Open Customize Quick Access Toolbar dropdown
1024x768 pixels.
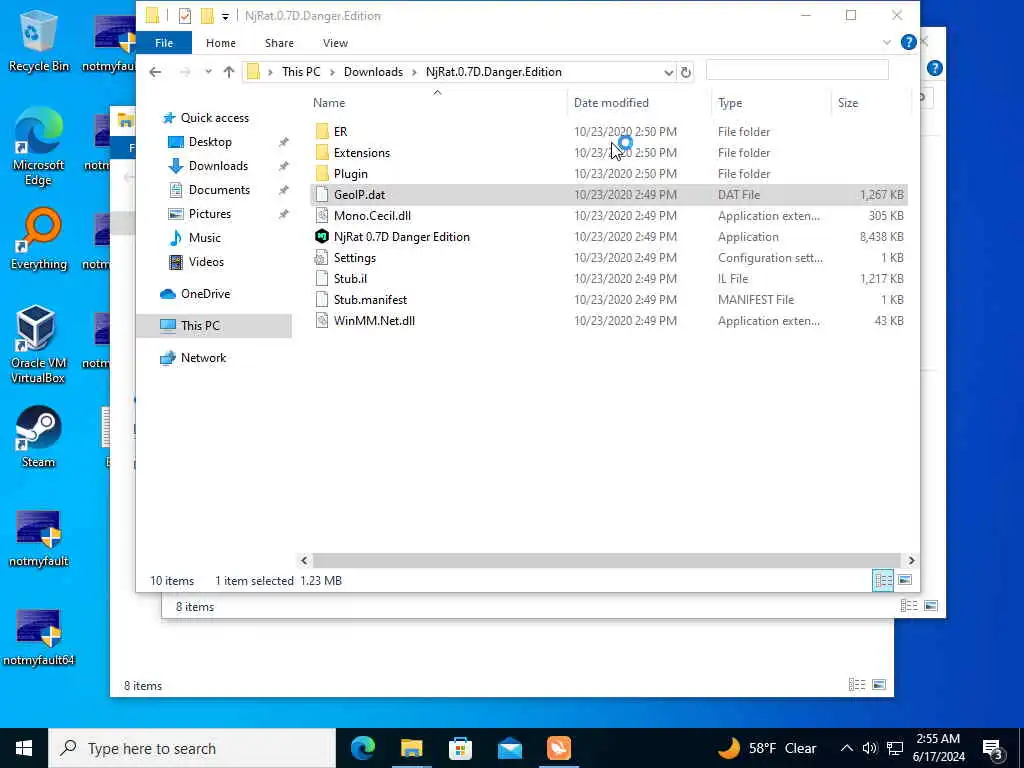click(x=225, y=16)
